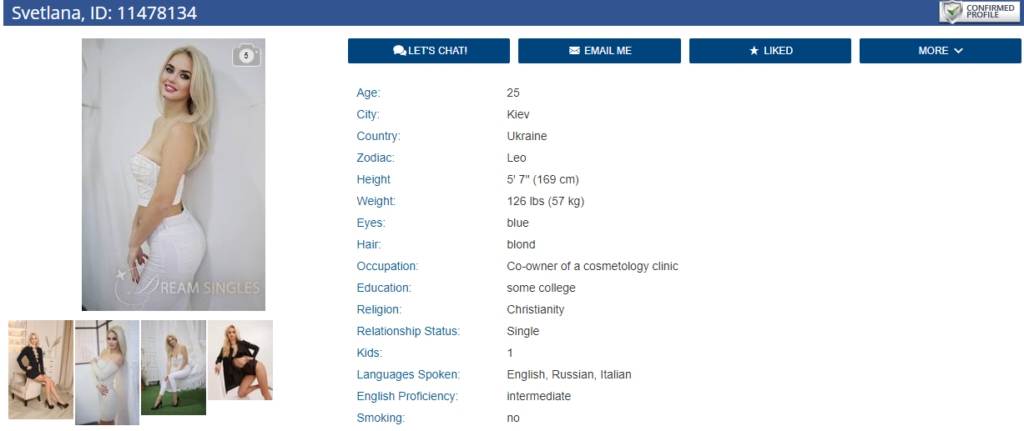View thumbnail of woman sitting on grass
This screenshot has width=1024, height=431.
click(174, 367)
